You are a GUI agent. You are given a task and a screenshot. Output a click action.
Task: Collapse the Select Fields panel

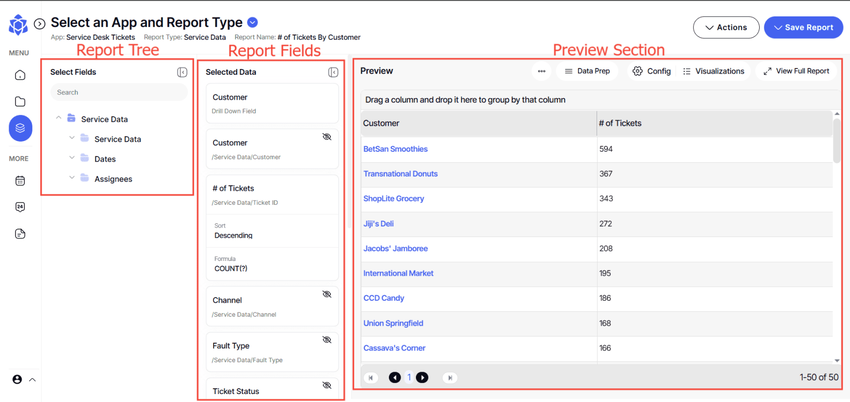tap(182, 72)
